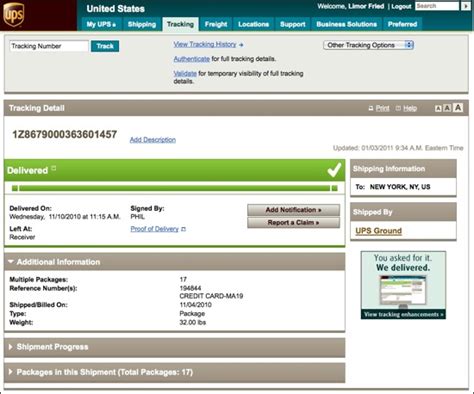
Task: Open the Support tab
Action: 293,24
